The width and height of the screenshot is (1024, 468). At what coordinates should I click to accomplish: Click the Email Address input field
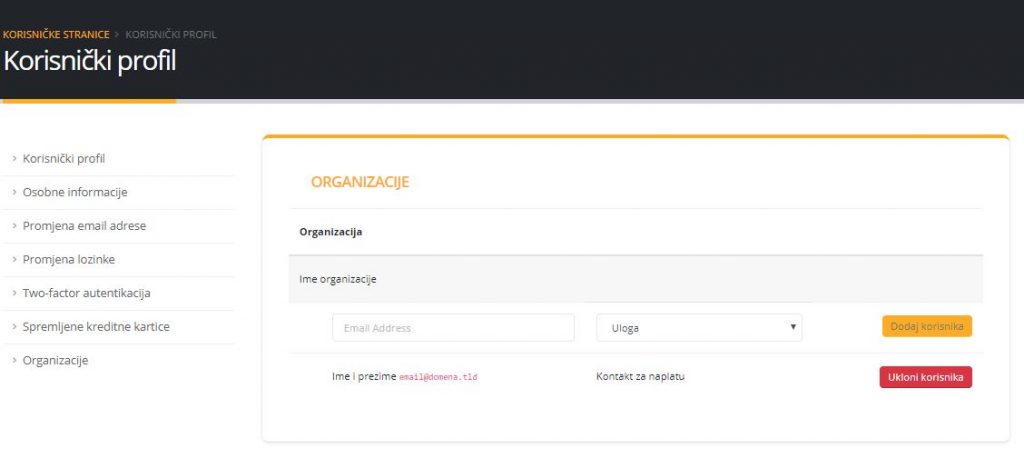[453, 328]
